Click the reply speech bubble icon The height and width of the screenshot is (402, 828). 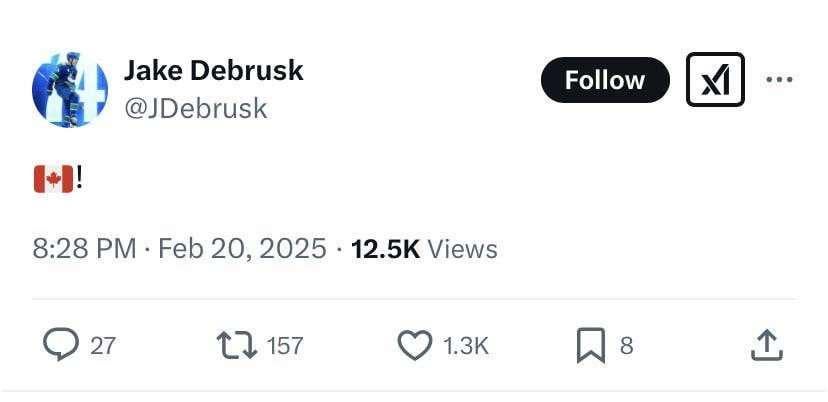[x=61, y=345]
